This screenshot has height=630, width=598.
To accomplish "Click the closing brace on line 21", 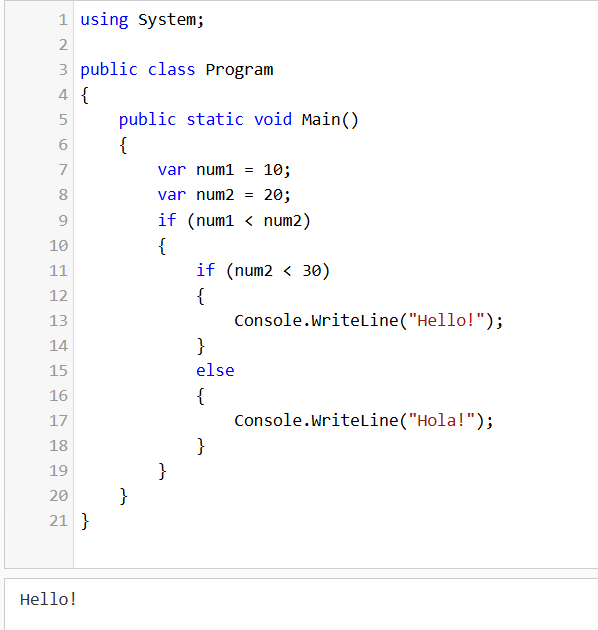I will point(85,521).
